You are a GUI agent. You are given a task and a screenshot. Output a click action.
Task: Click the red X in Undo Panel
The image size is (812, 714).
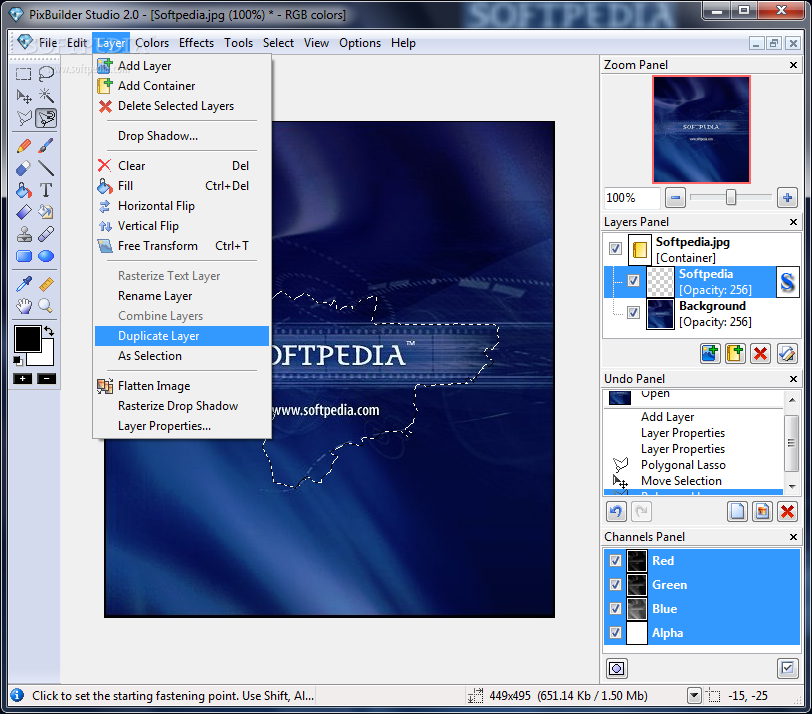[787, 512]
